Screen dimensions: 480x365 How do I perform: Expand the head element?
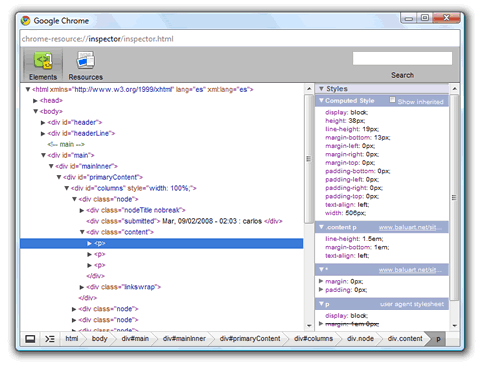tap(35, 100)
